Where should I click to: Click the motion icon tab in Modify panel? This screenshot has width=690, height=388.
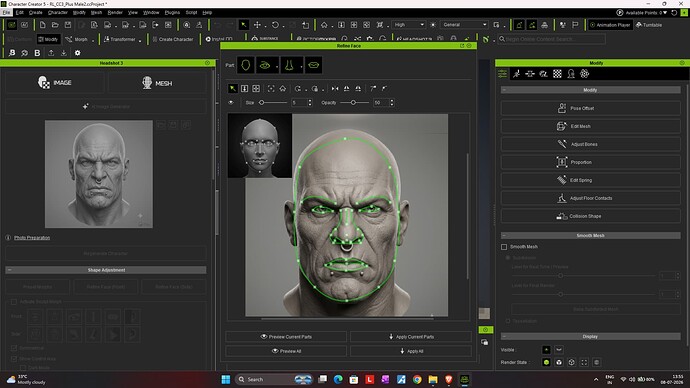[x=516, y=74]
